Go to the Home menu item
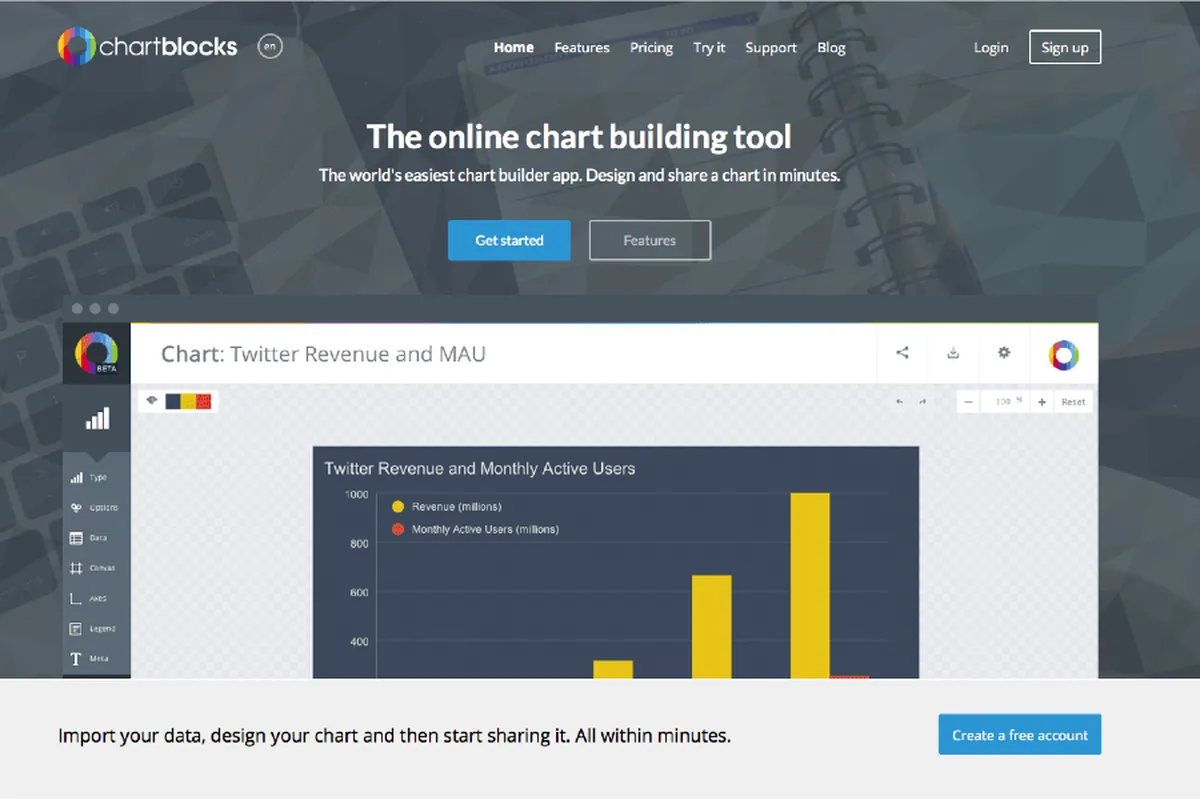This screenshot has height=800, width=1200. click(514, 47)
